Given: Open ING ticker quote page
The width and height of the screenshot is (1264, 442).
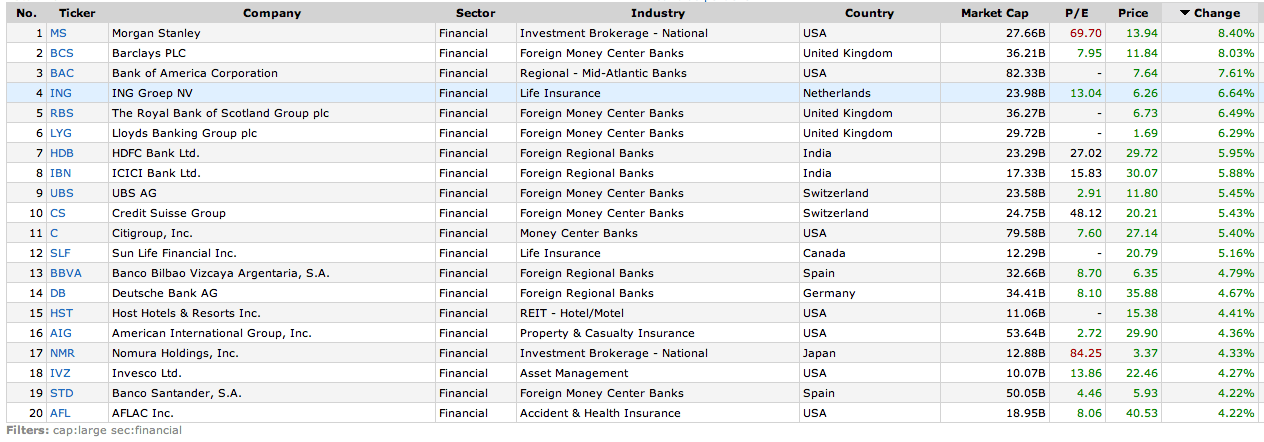Looking at the screenshot, I should point(60,93).
